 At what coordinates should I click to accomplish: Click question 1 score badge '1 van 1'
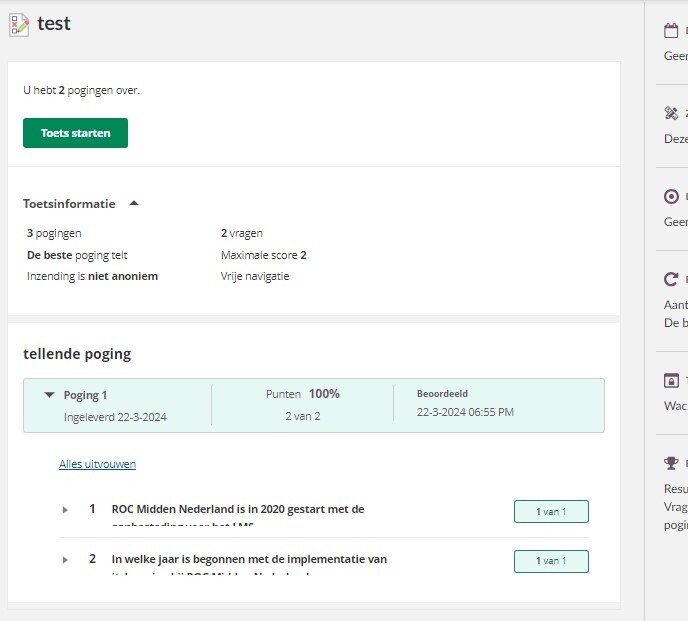click(x=551, y=511)
